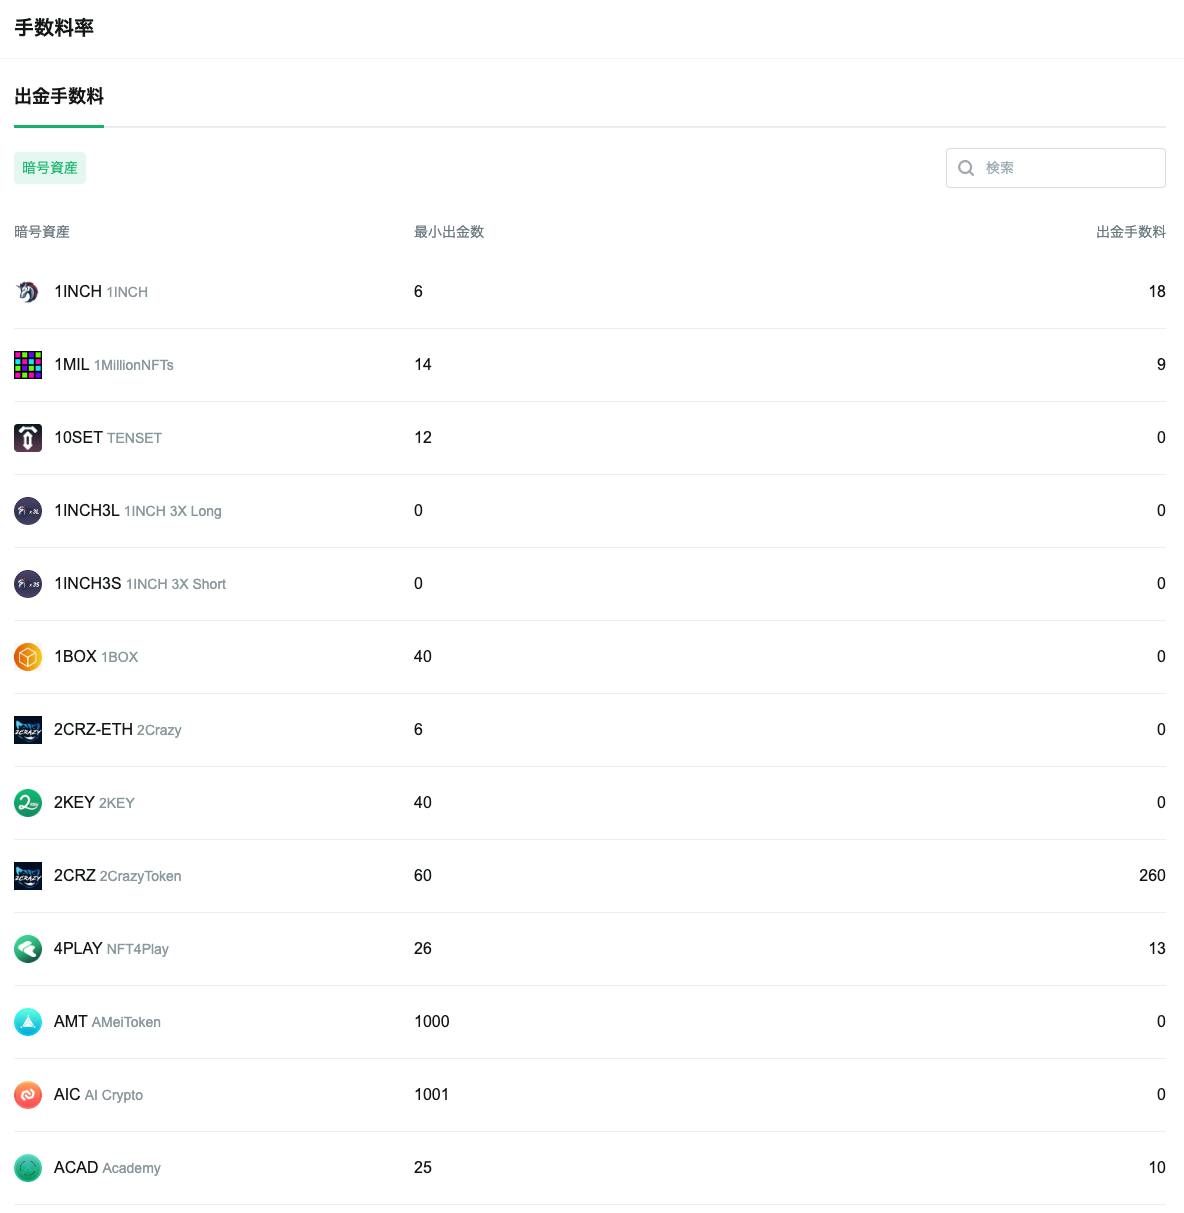
Task: Select the 暗号資産 filter tag
Action: [50, 168]
